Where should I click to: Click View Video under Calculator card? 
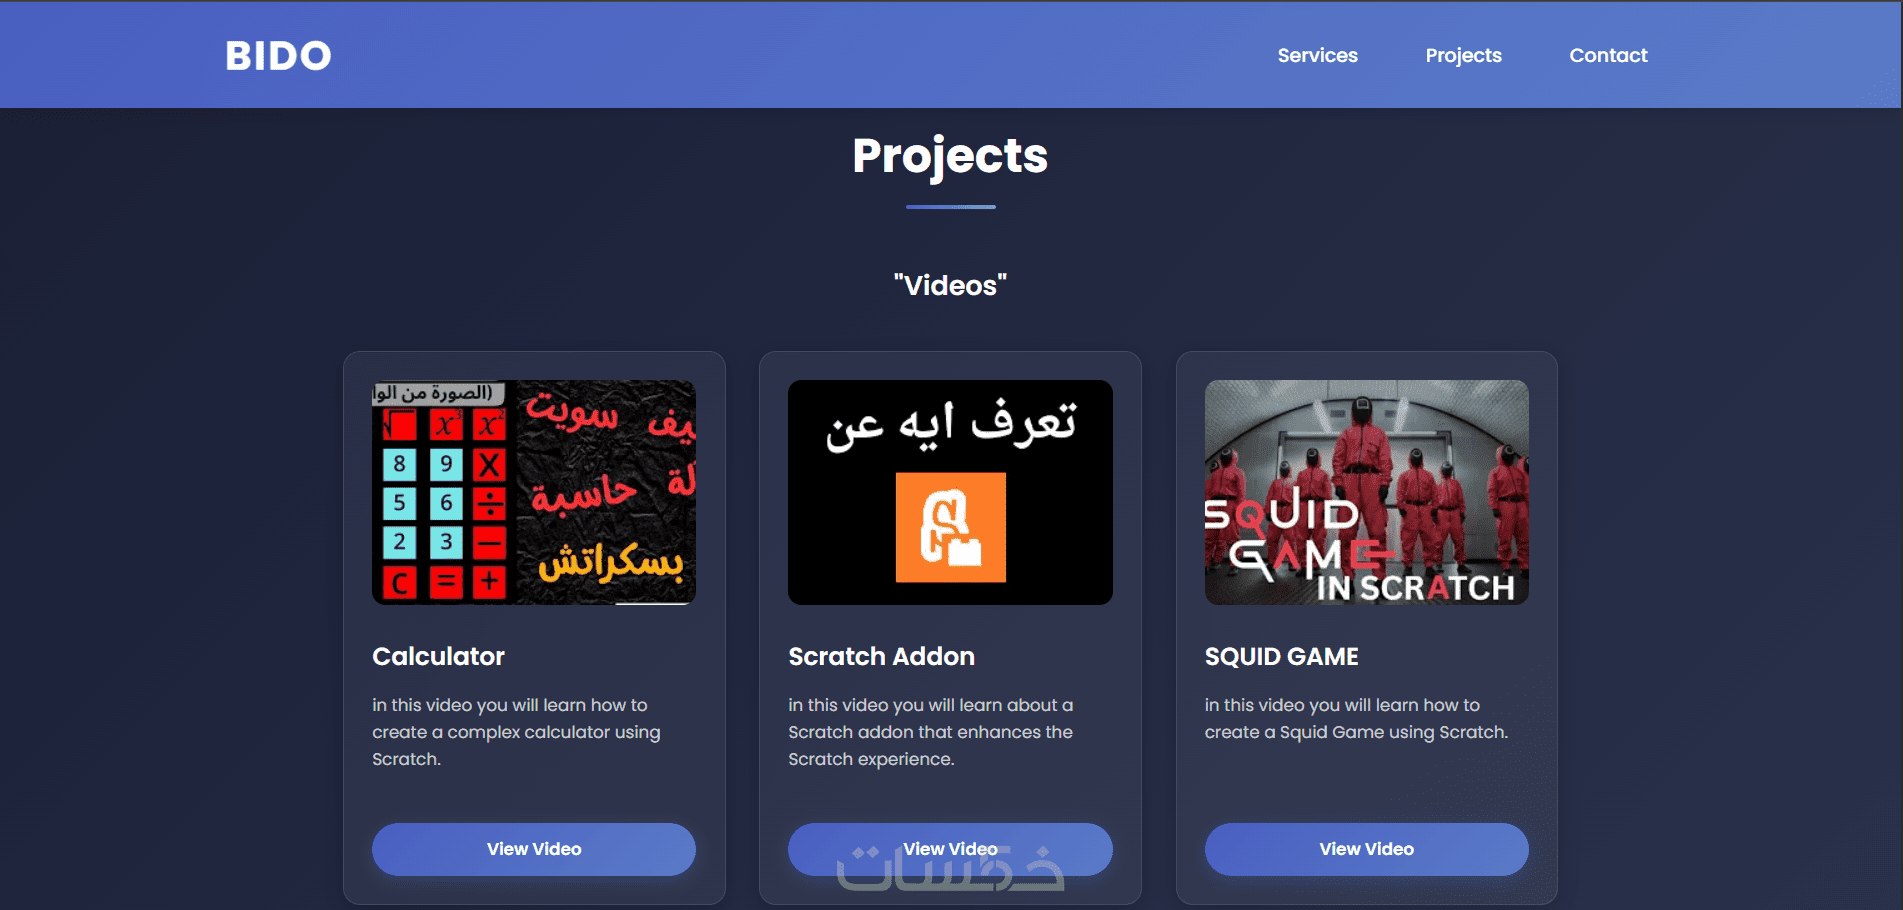pyautogui.click(x=534, y=849)
